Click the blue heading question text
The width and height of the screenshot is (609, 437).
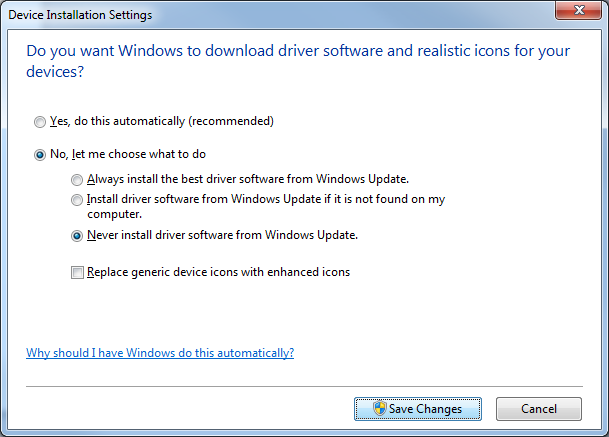coord(298,61)
